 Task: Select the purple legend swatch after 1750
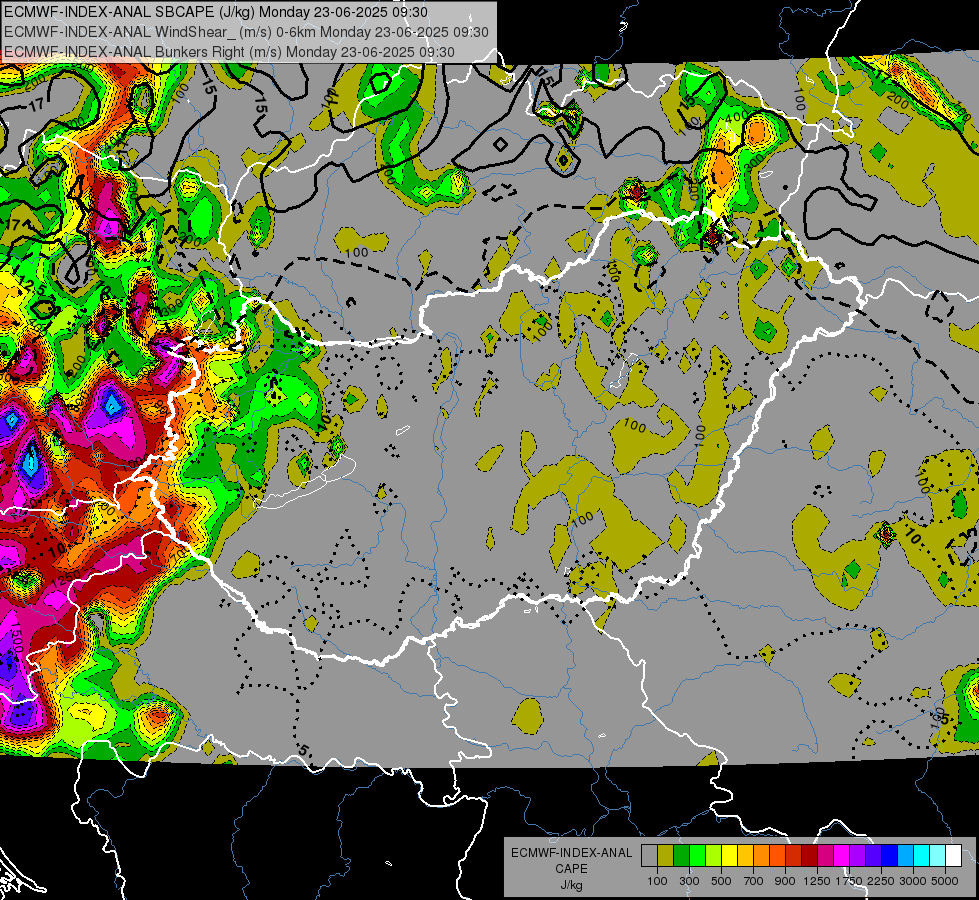click(858, 855)
